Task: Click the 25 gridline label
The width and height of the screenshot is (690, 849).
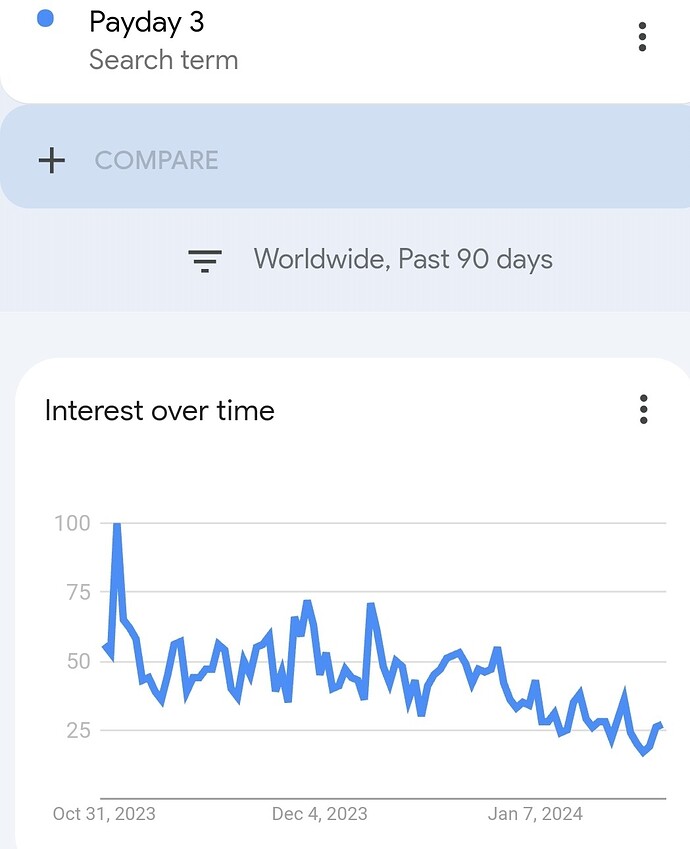Action: tap(79, 730)
